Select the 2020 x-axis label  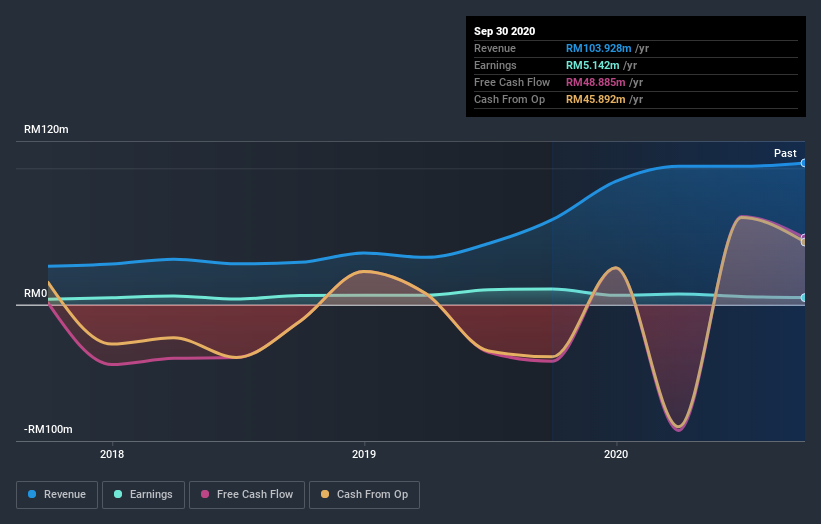(x=616, y=454)
